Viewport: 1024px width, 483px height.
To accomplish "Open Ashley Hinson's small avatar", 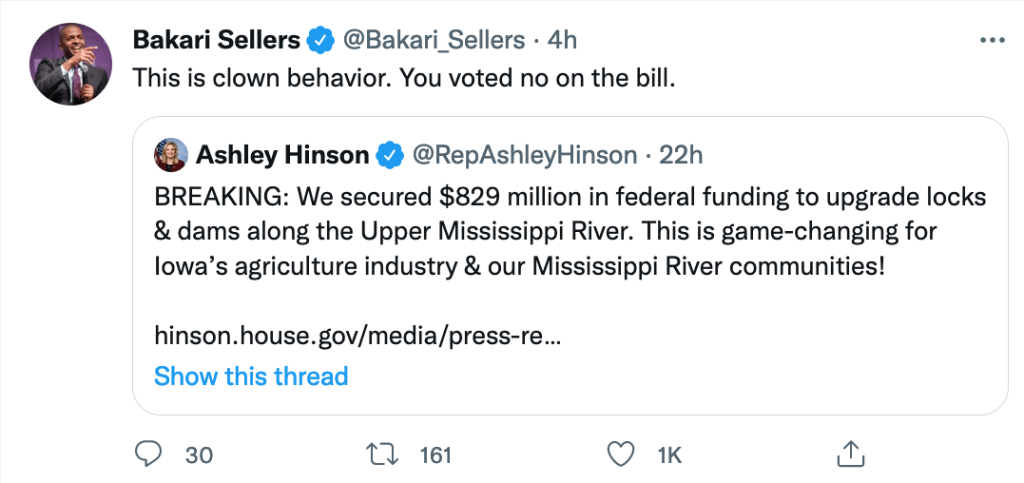I will [169, 155].
